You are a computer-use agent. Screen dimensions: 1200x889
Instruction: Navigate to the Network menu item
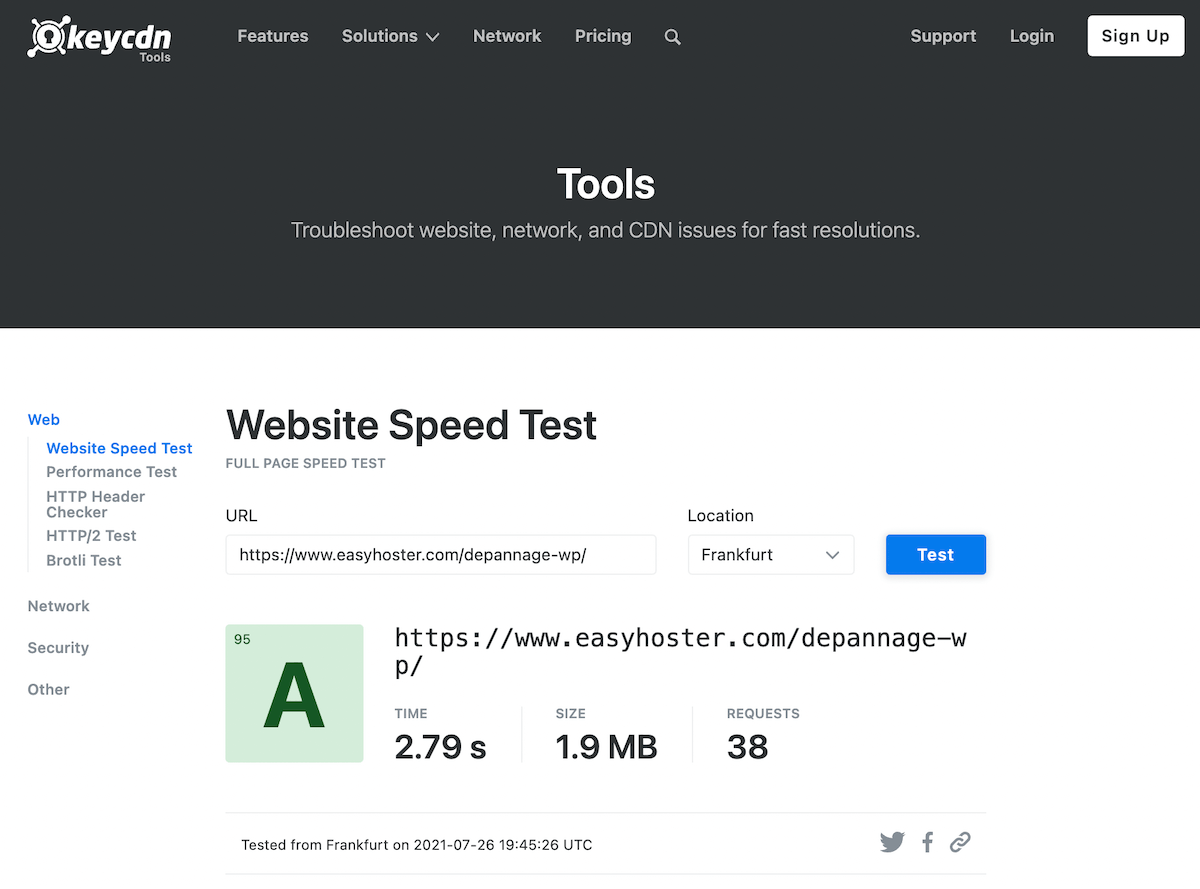[x=507, y=36]
